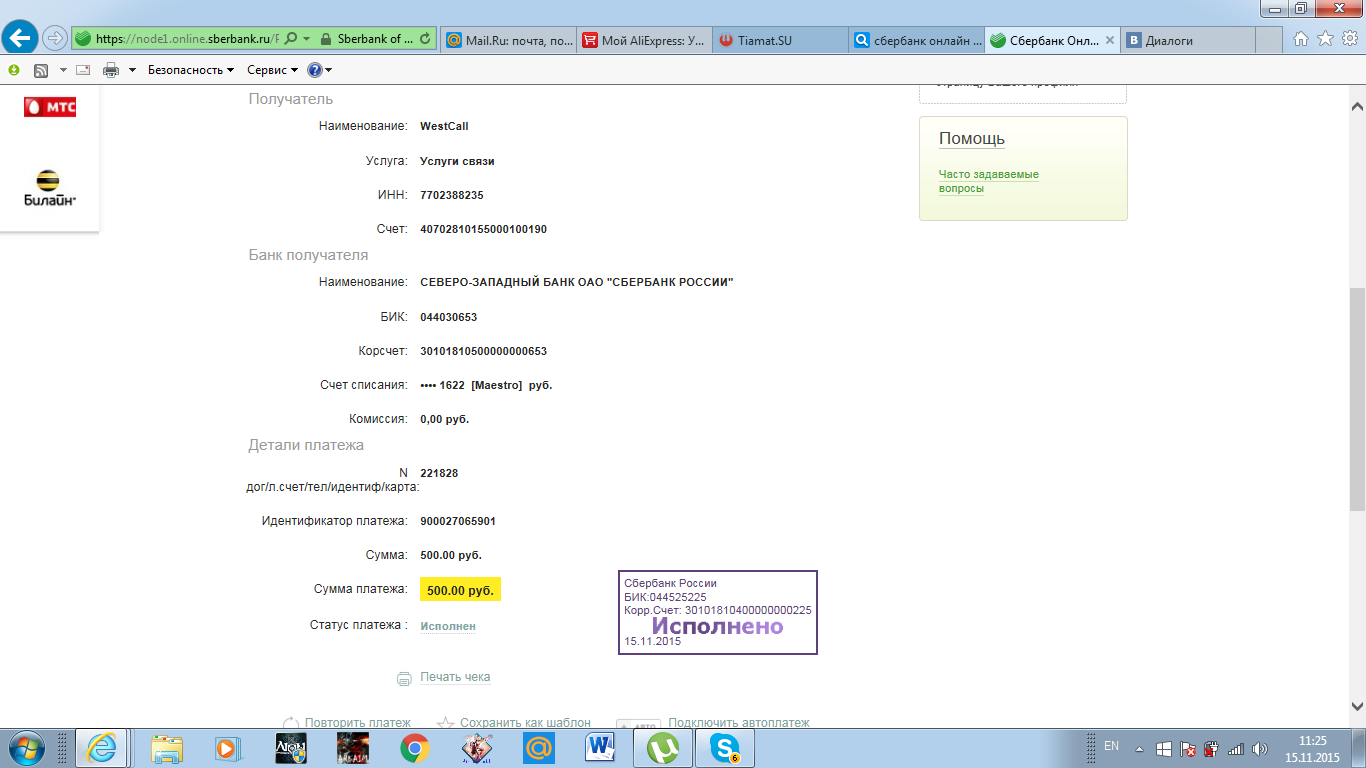Switch to the Tiamat.SU tab
Screen dimensions: 1366x768
[x=780, y=41]
